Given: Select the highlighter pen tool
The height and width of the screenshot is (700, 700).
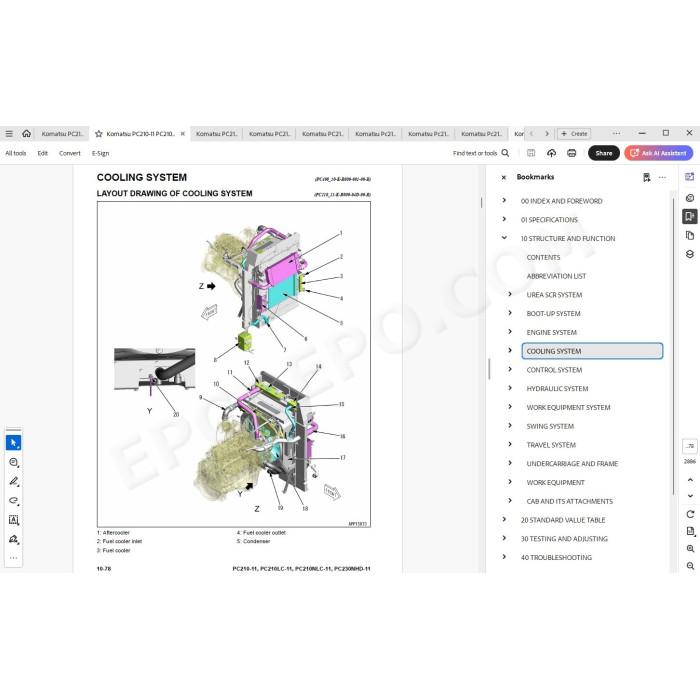Looking at the screenshot, I should (13, 481).
